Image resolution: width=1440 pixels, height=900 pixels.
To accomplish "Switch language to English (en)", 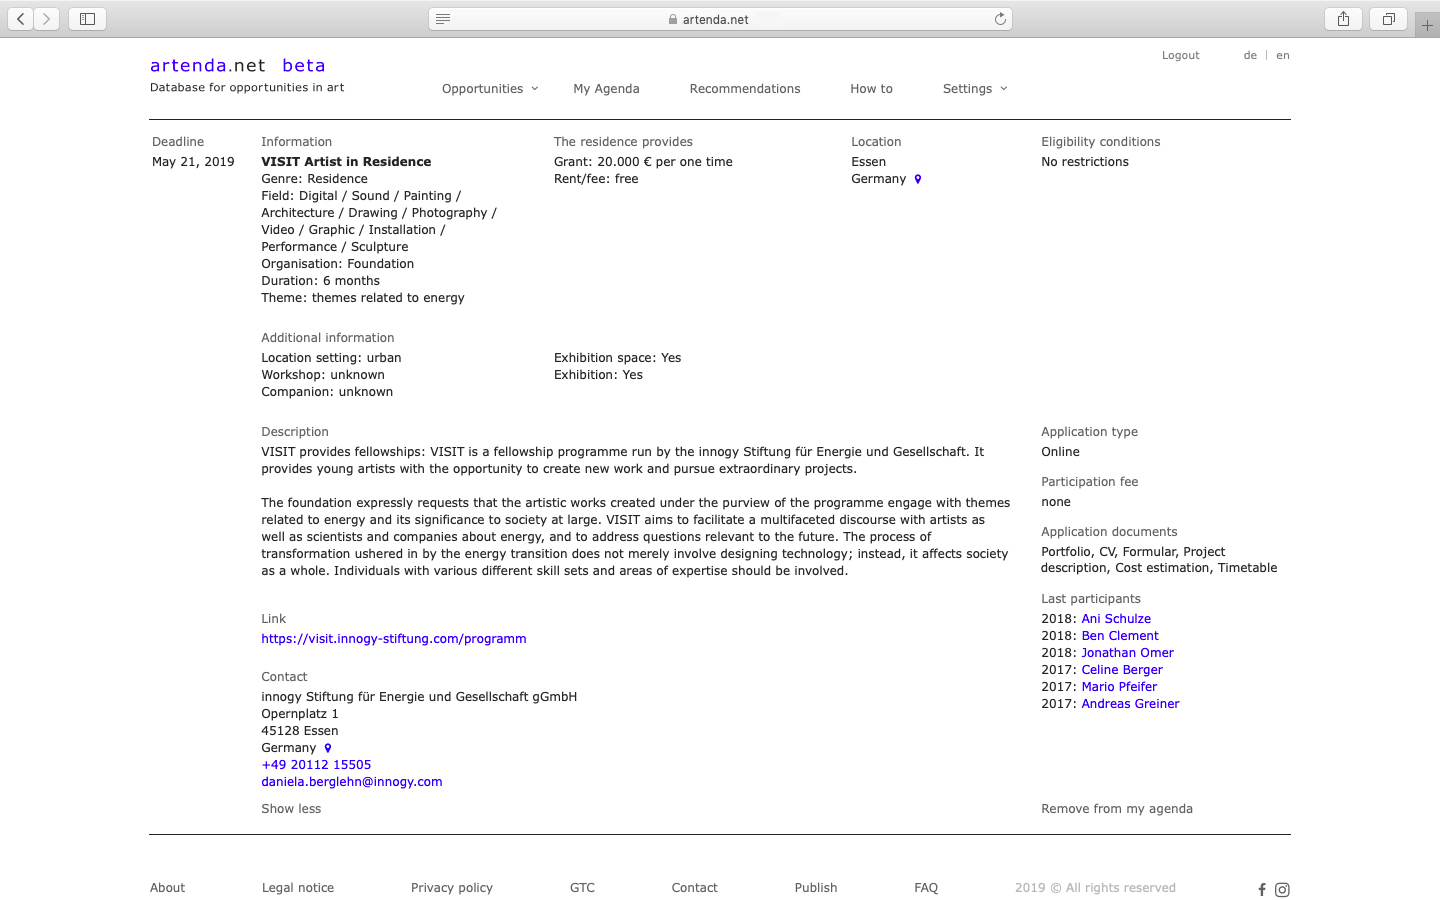I will click(1283, 56).
